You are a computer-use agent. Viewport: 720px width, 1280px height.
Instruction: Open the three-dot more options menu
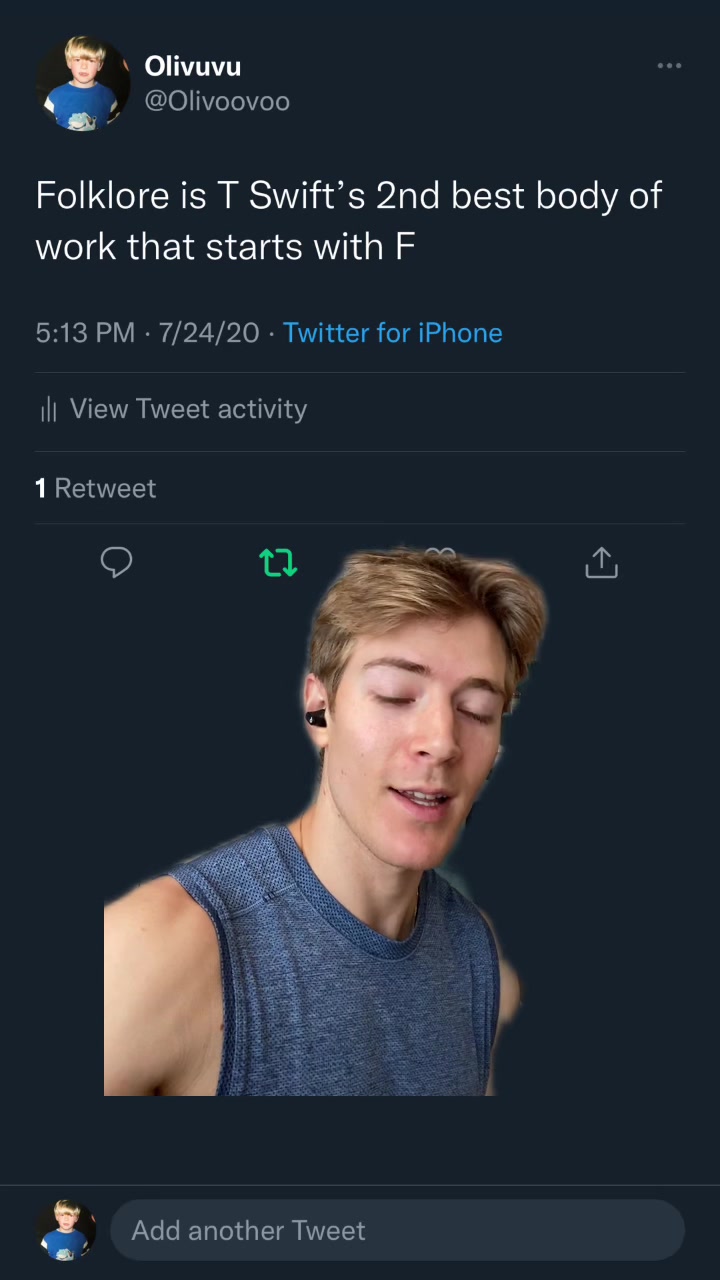(x=669, y=66)
